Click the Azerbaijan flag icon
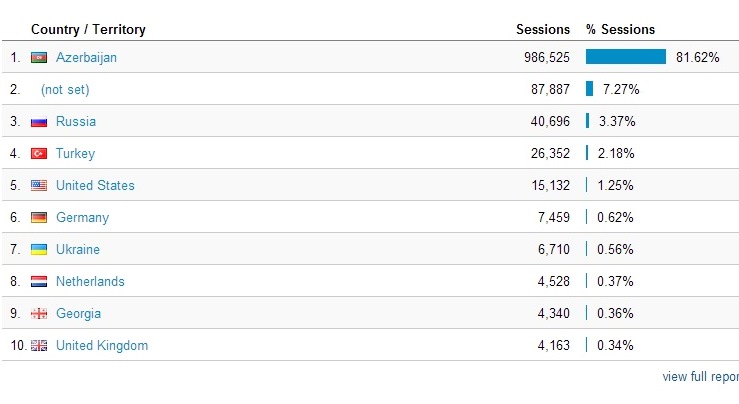 click(x=39, y=58)
